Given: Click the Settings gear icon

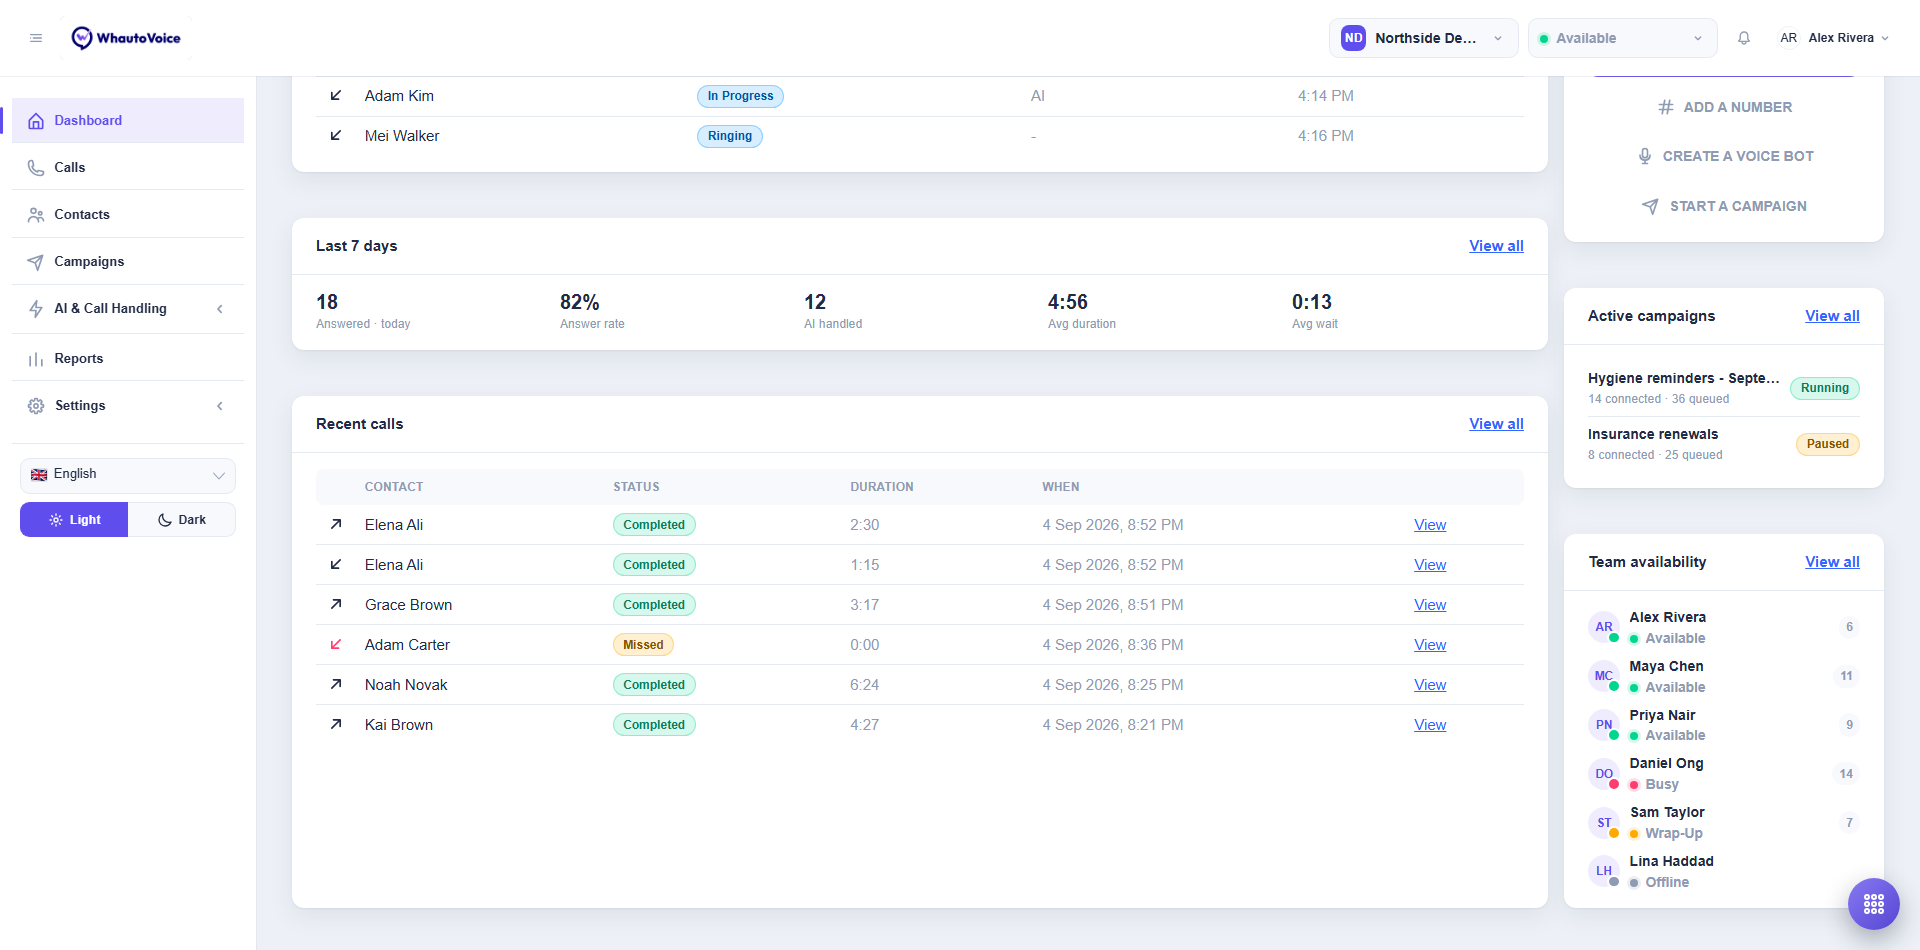Looking at the screenshot, I should click(36, 406).
